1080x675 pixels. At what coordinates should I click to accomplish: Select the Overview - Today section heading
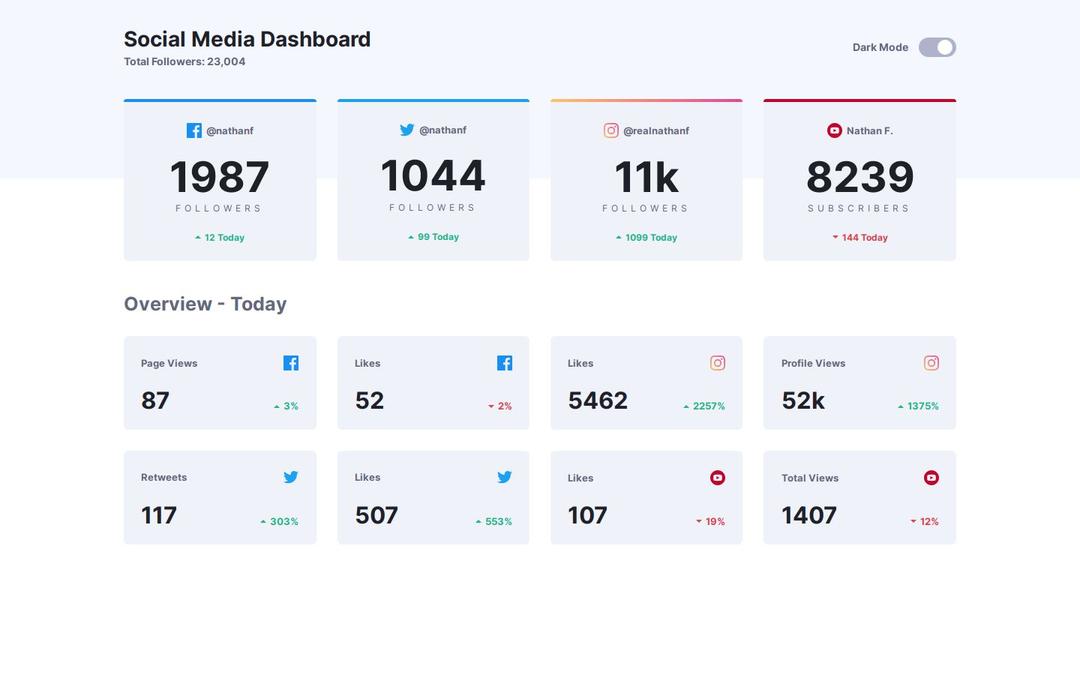pyautogui.click(x=205, y=303)
